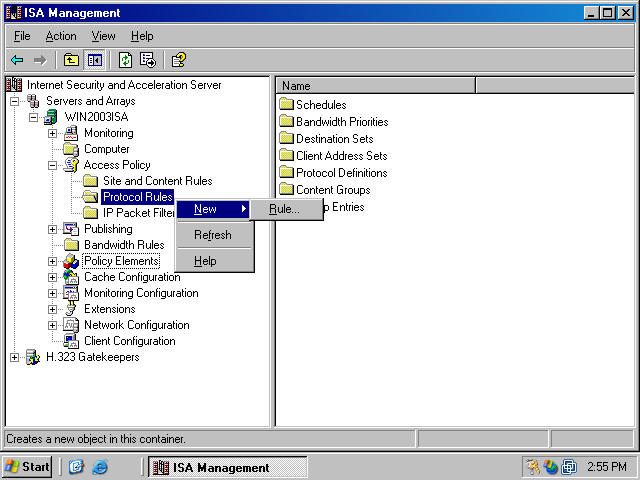Click the clock showing 2:55 PM
The width and height of the screenshot is (640, 480).
point(607,467)
